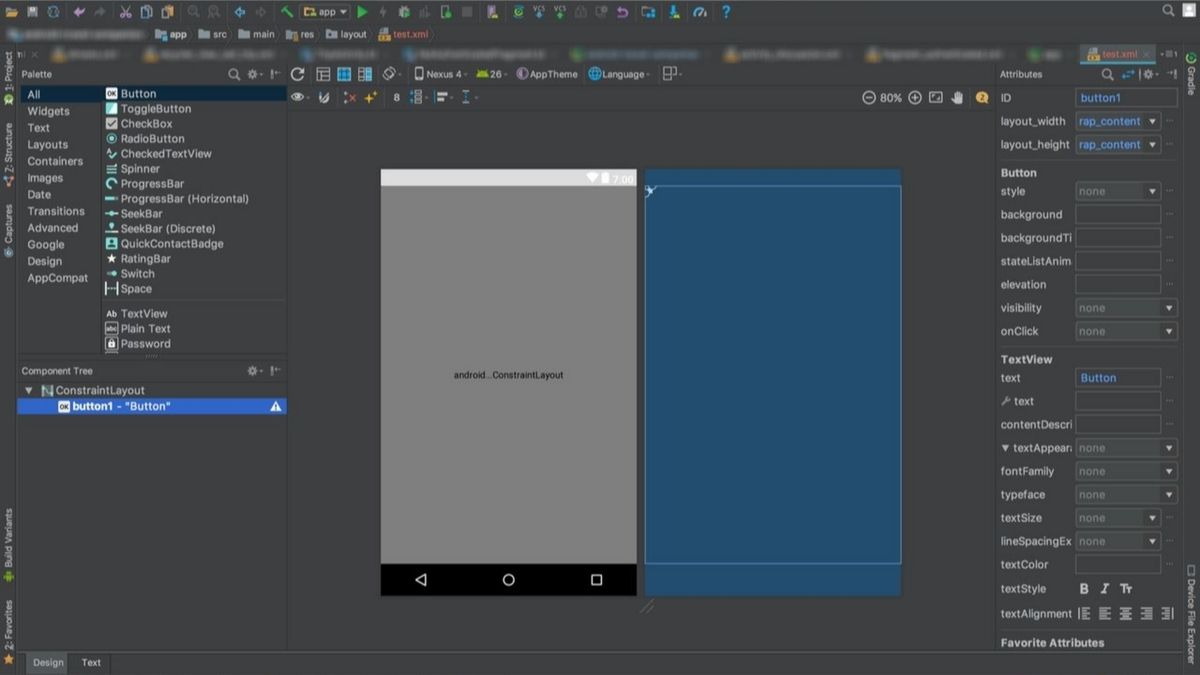Toggle autoconnect magnet icon
This screenshot has height=675, width=1200.
point(324,98)
